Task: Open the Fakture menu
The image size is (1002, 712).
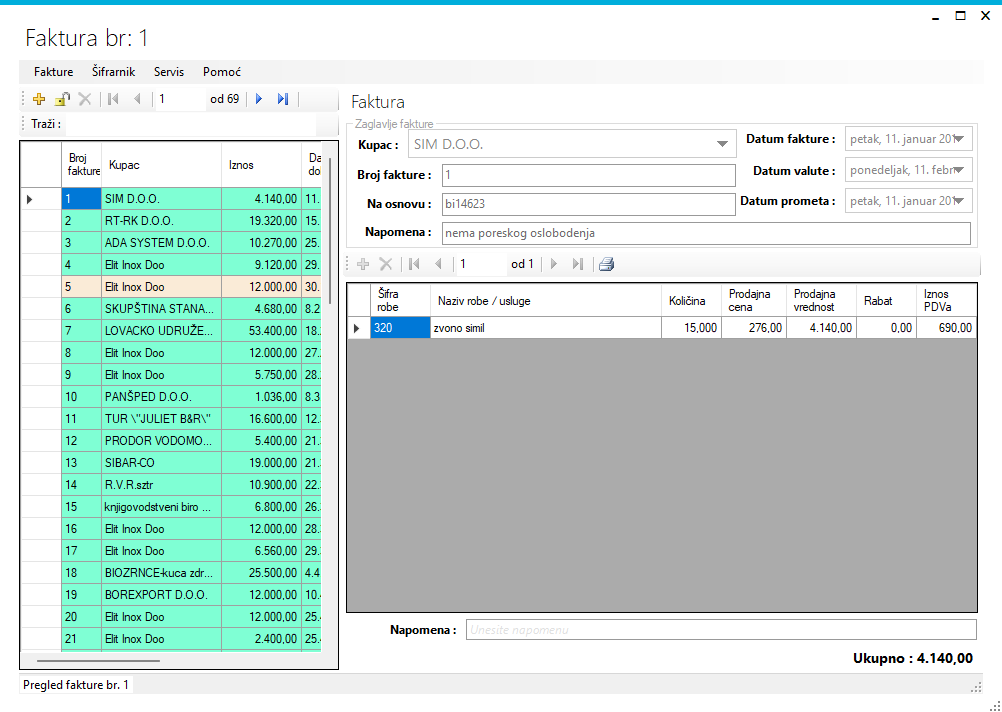Action: click(x=53, y=72)
